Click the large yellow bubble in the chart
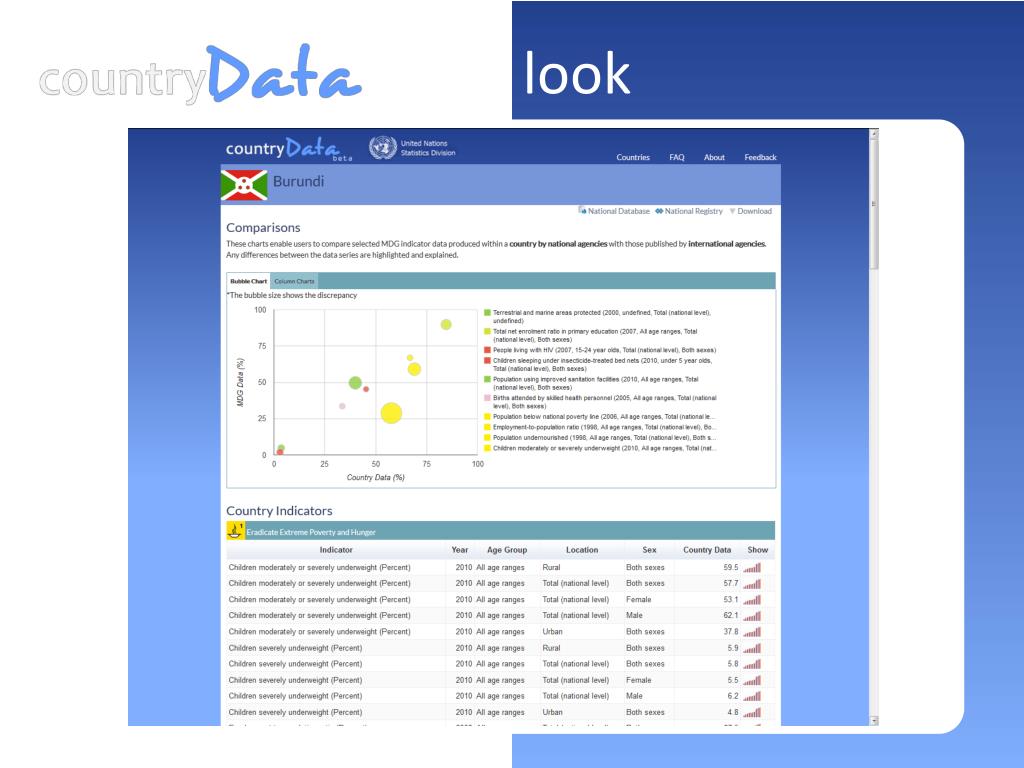Viewport: 1024px width, 768px height. pyautogui.click(x=391, y=413)
